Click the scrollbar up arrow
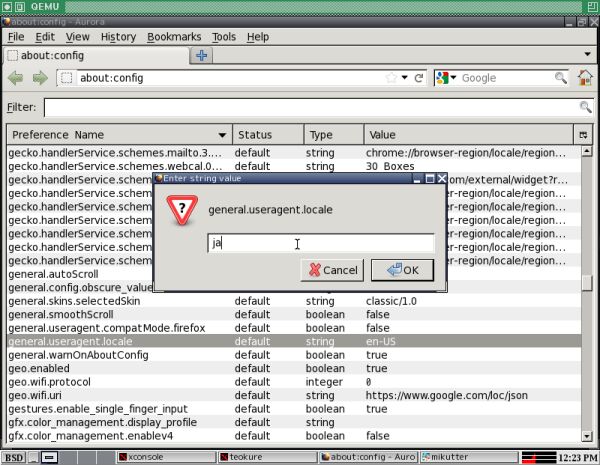600x465 pixels. coord(587,151)
